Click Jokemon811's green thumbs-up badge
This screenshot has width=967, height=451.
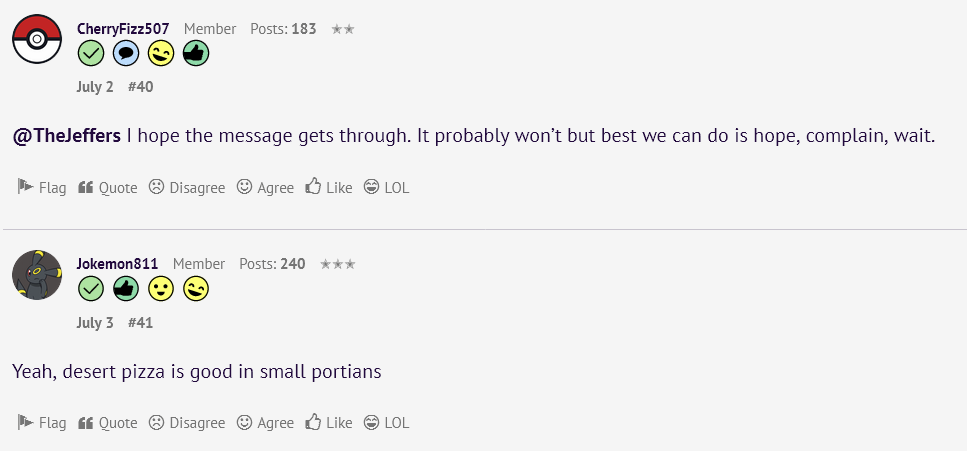[x=126, y=289]
